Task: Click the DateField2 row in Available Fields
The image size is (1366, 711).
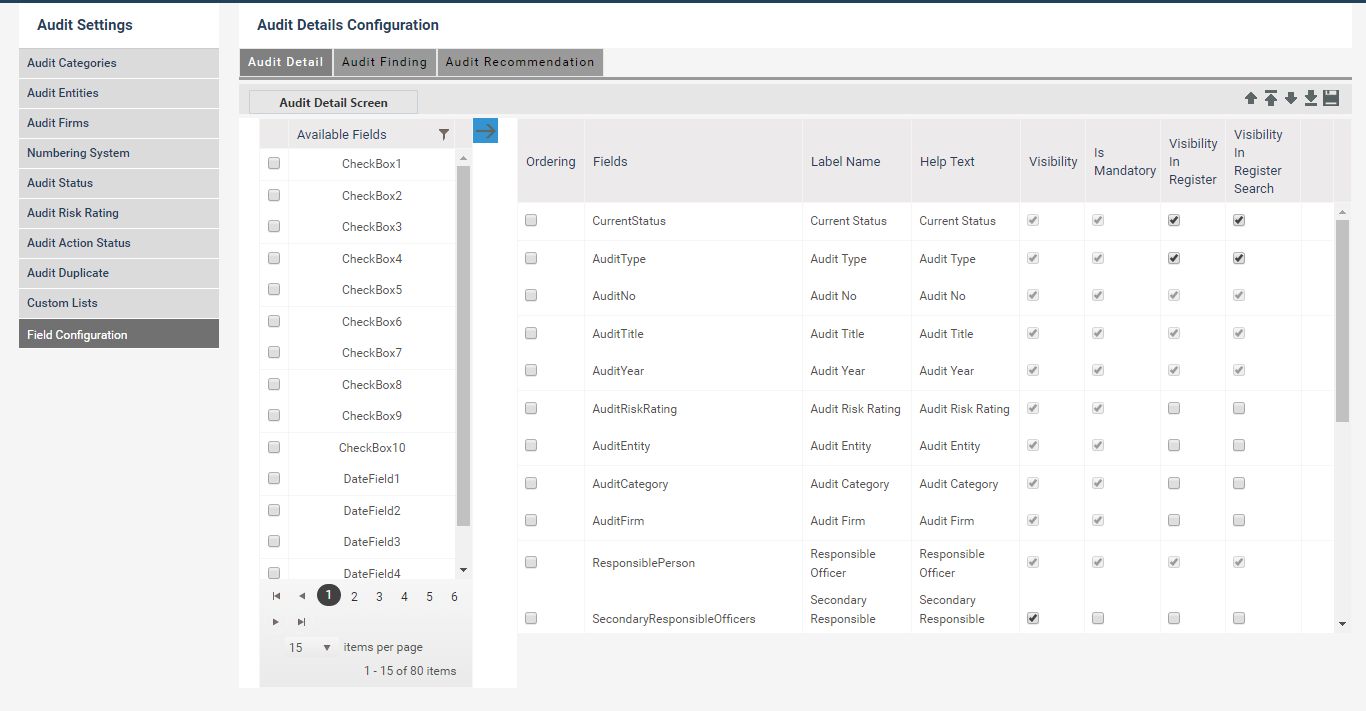Action: pyautogui.click(x=371, y=510)
